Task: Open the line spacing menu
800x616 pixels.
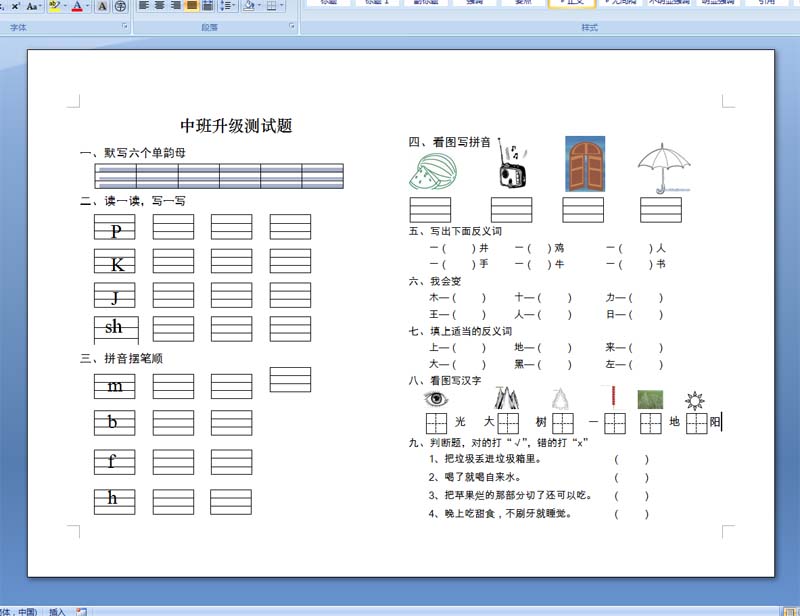Action: pos(227,5)
